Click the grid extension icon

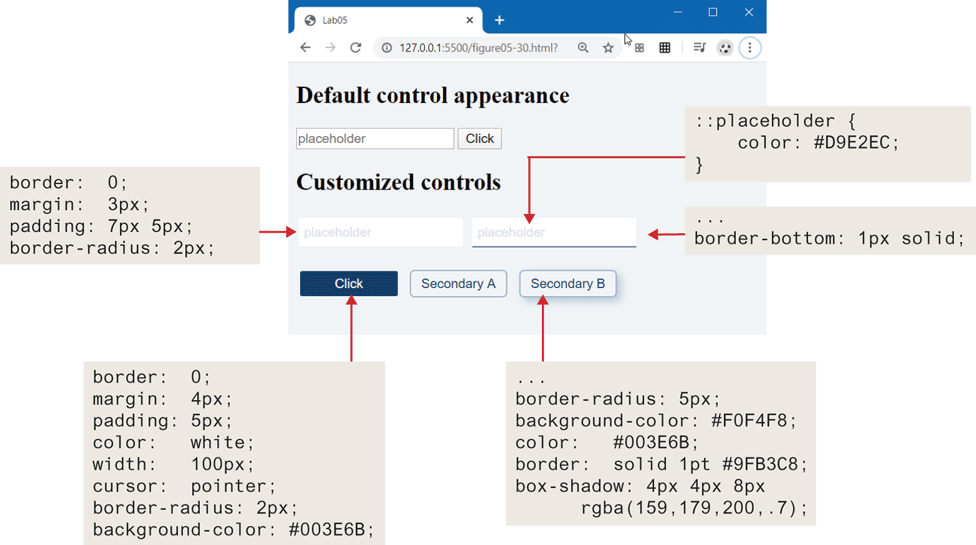(664, 48)
